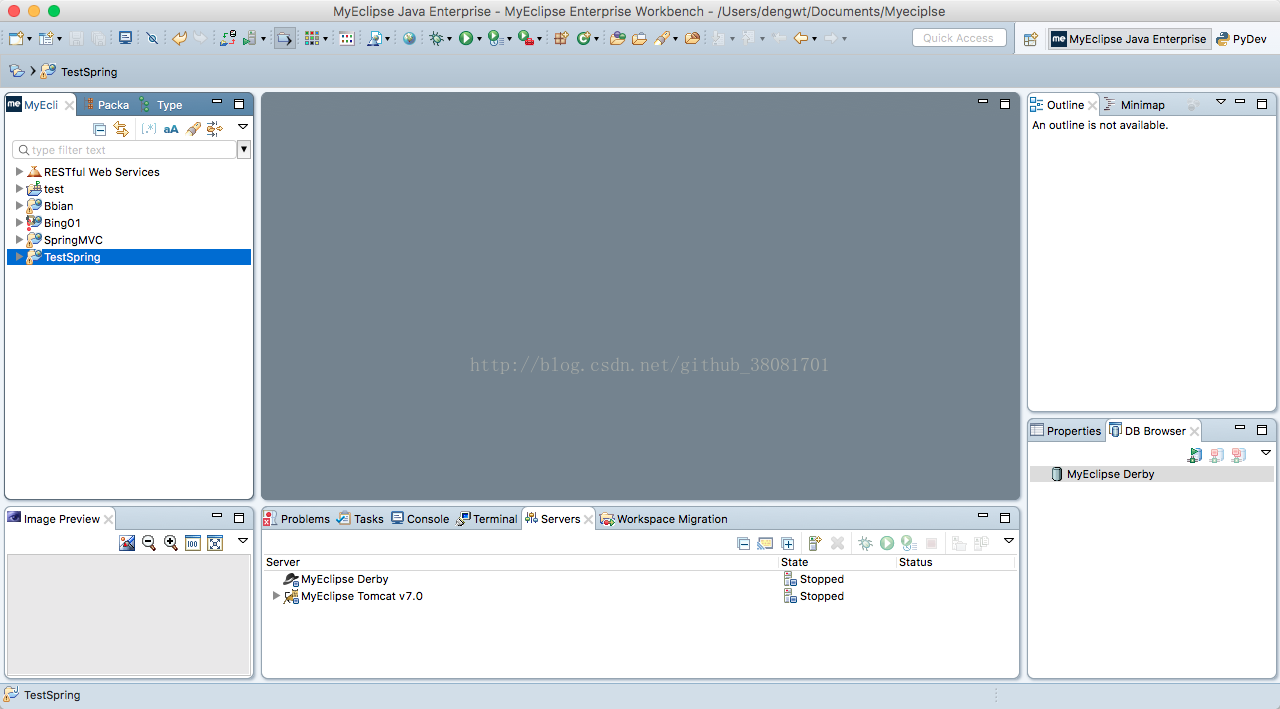1280x709 pixels.
Task: Open the filter text history dropdown
Action: 244,150
